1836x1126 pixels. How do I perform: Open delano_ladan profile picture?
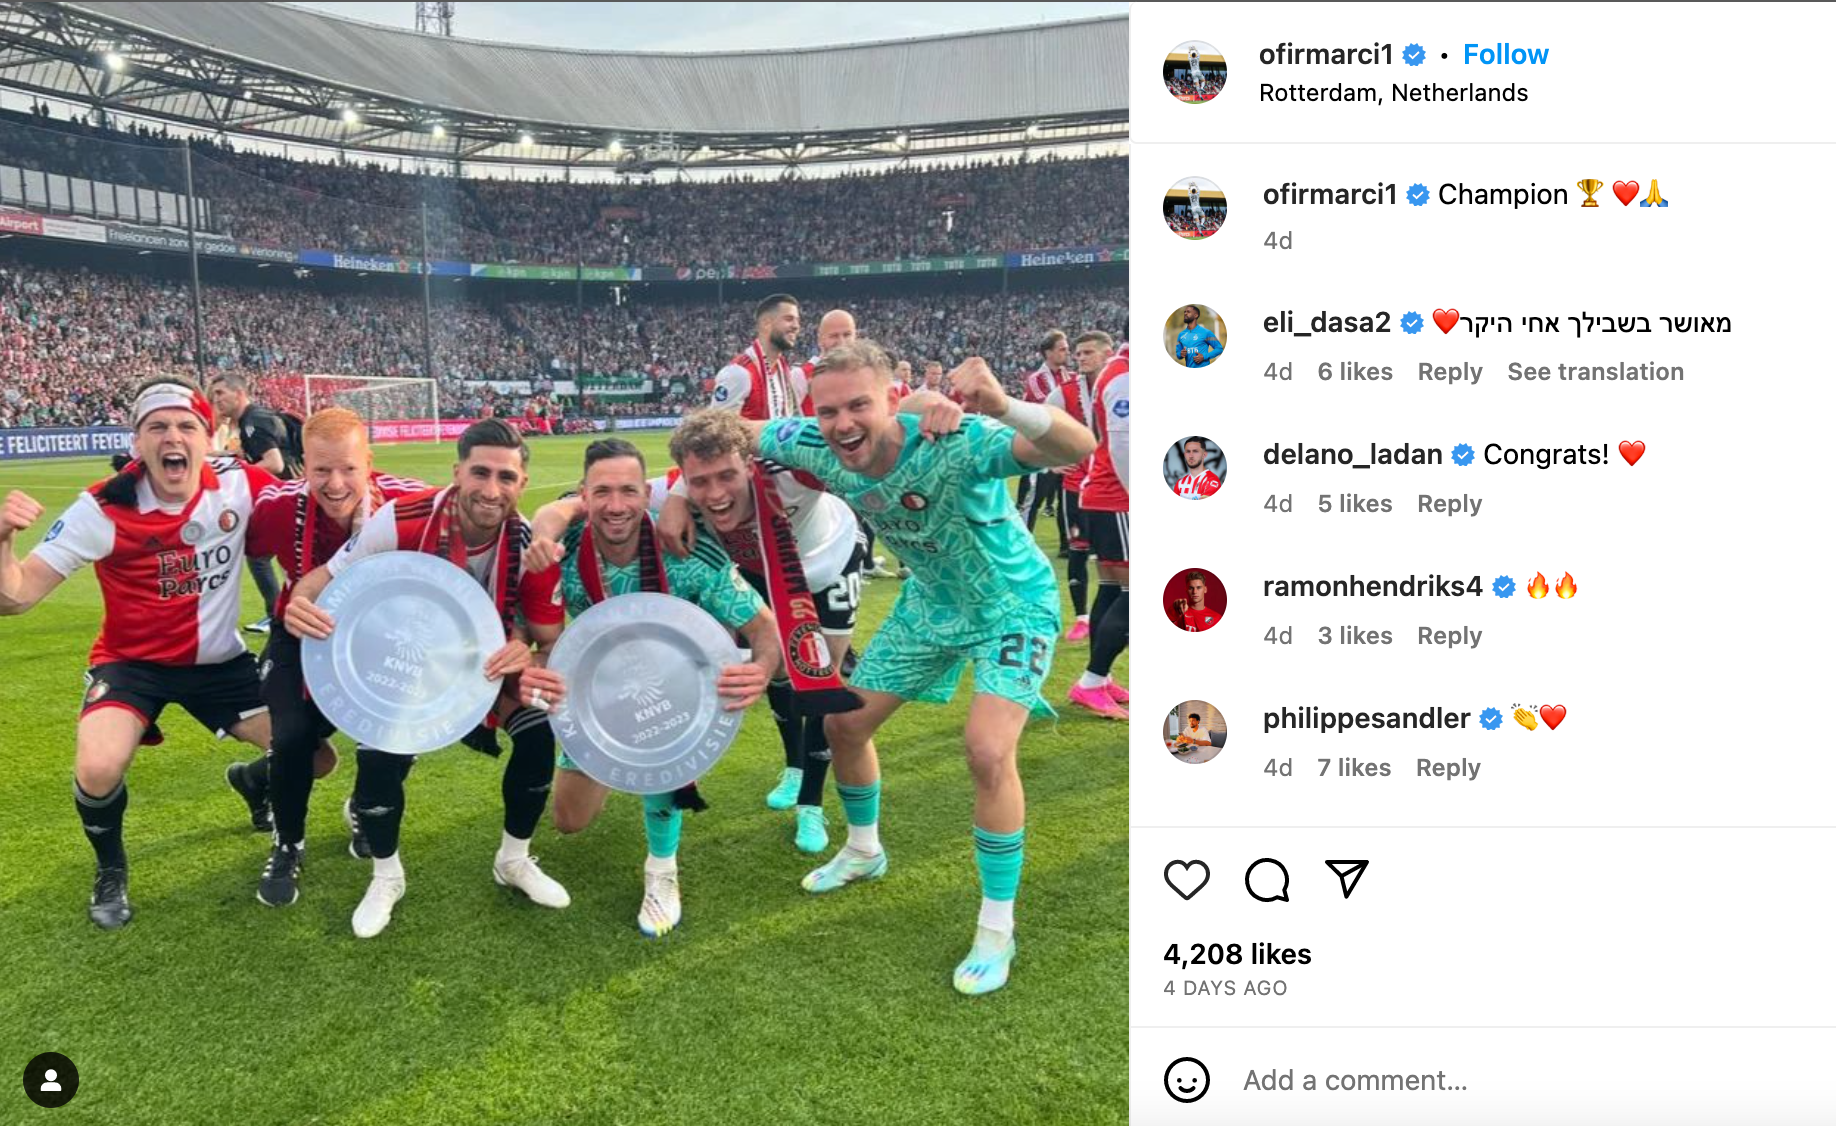[x=1195, y=468]
